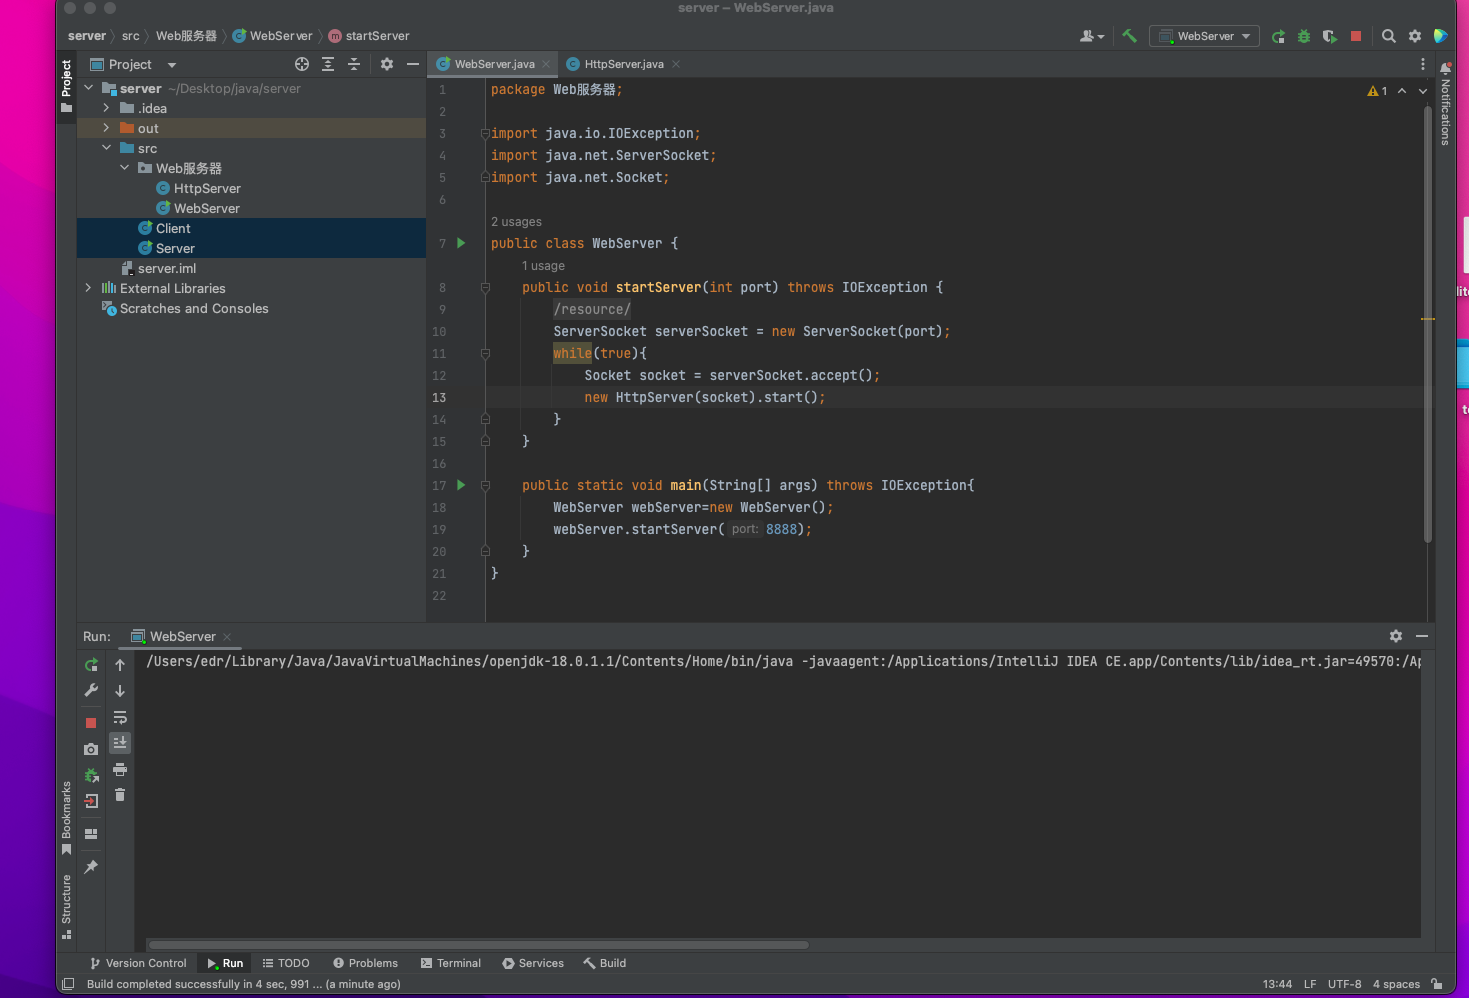Click the Rerun icon in Run panel

[x=91, y=665]
